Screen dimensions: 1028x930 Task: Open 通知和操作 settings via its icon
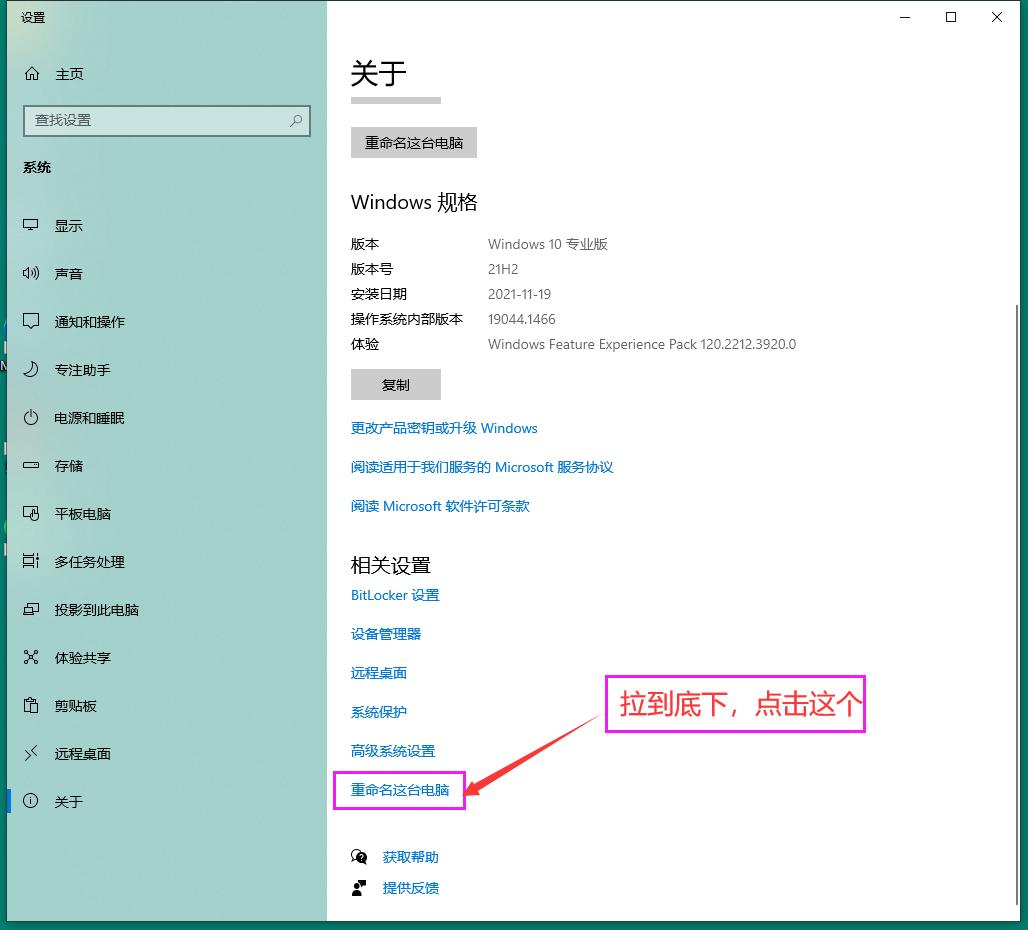[x=31, y=321]
